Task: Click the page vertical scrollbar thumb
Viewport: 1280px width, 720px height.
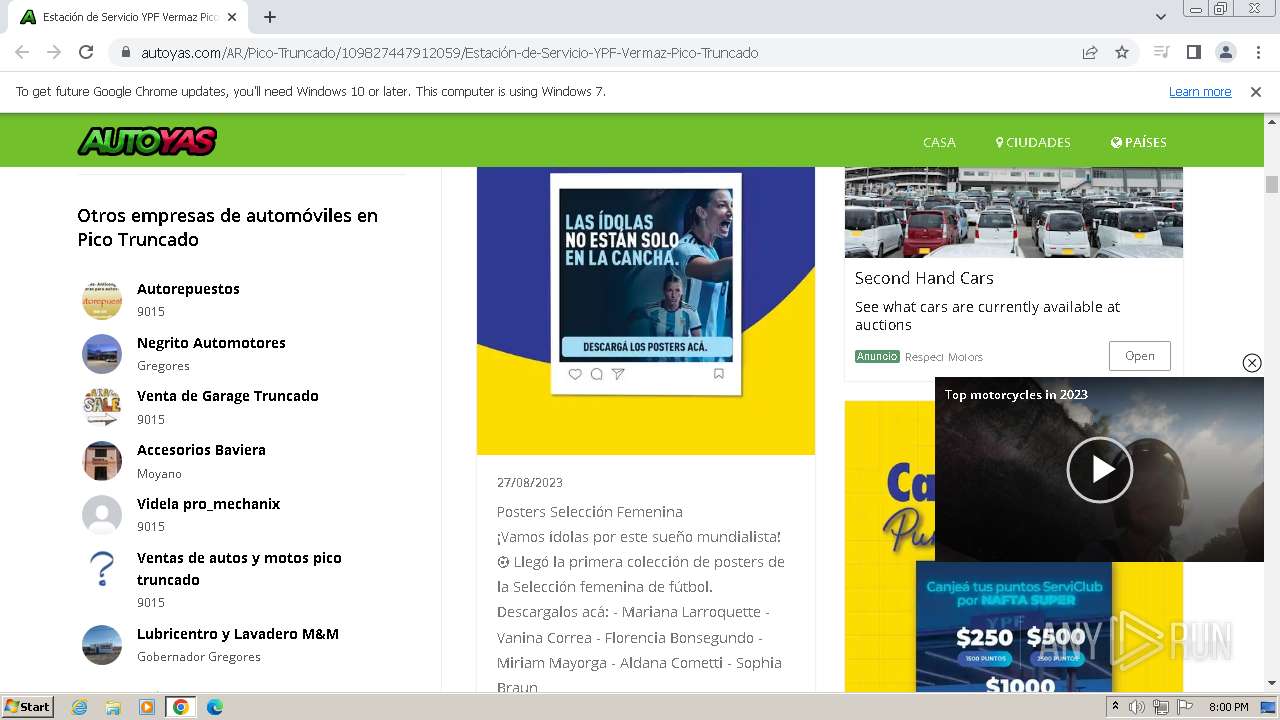Action: [1272, 184]
